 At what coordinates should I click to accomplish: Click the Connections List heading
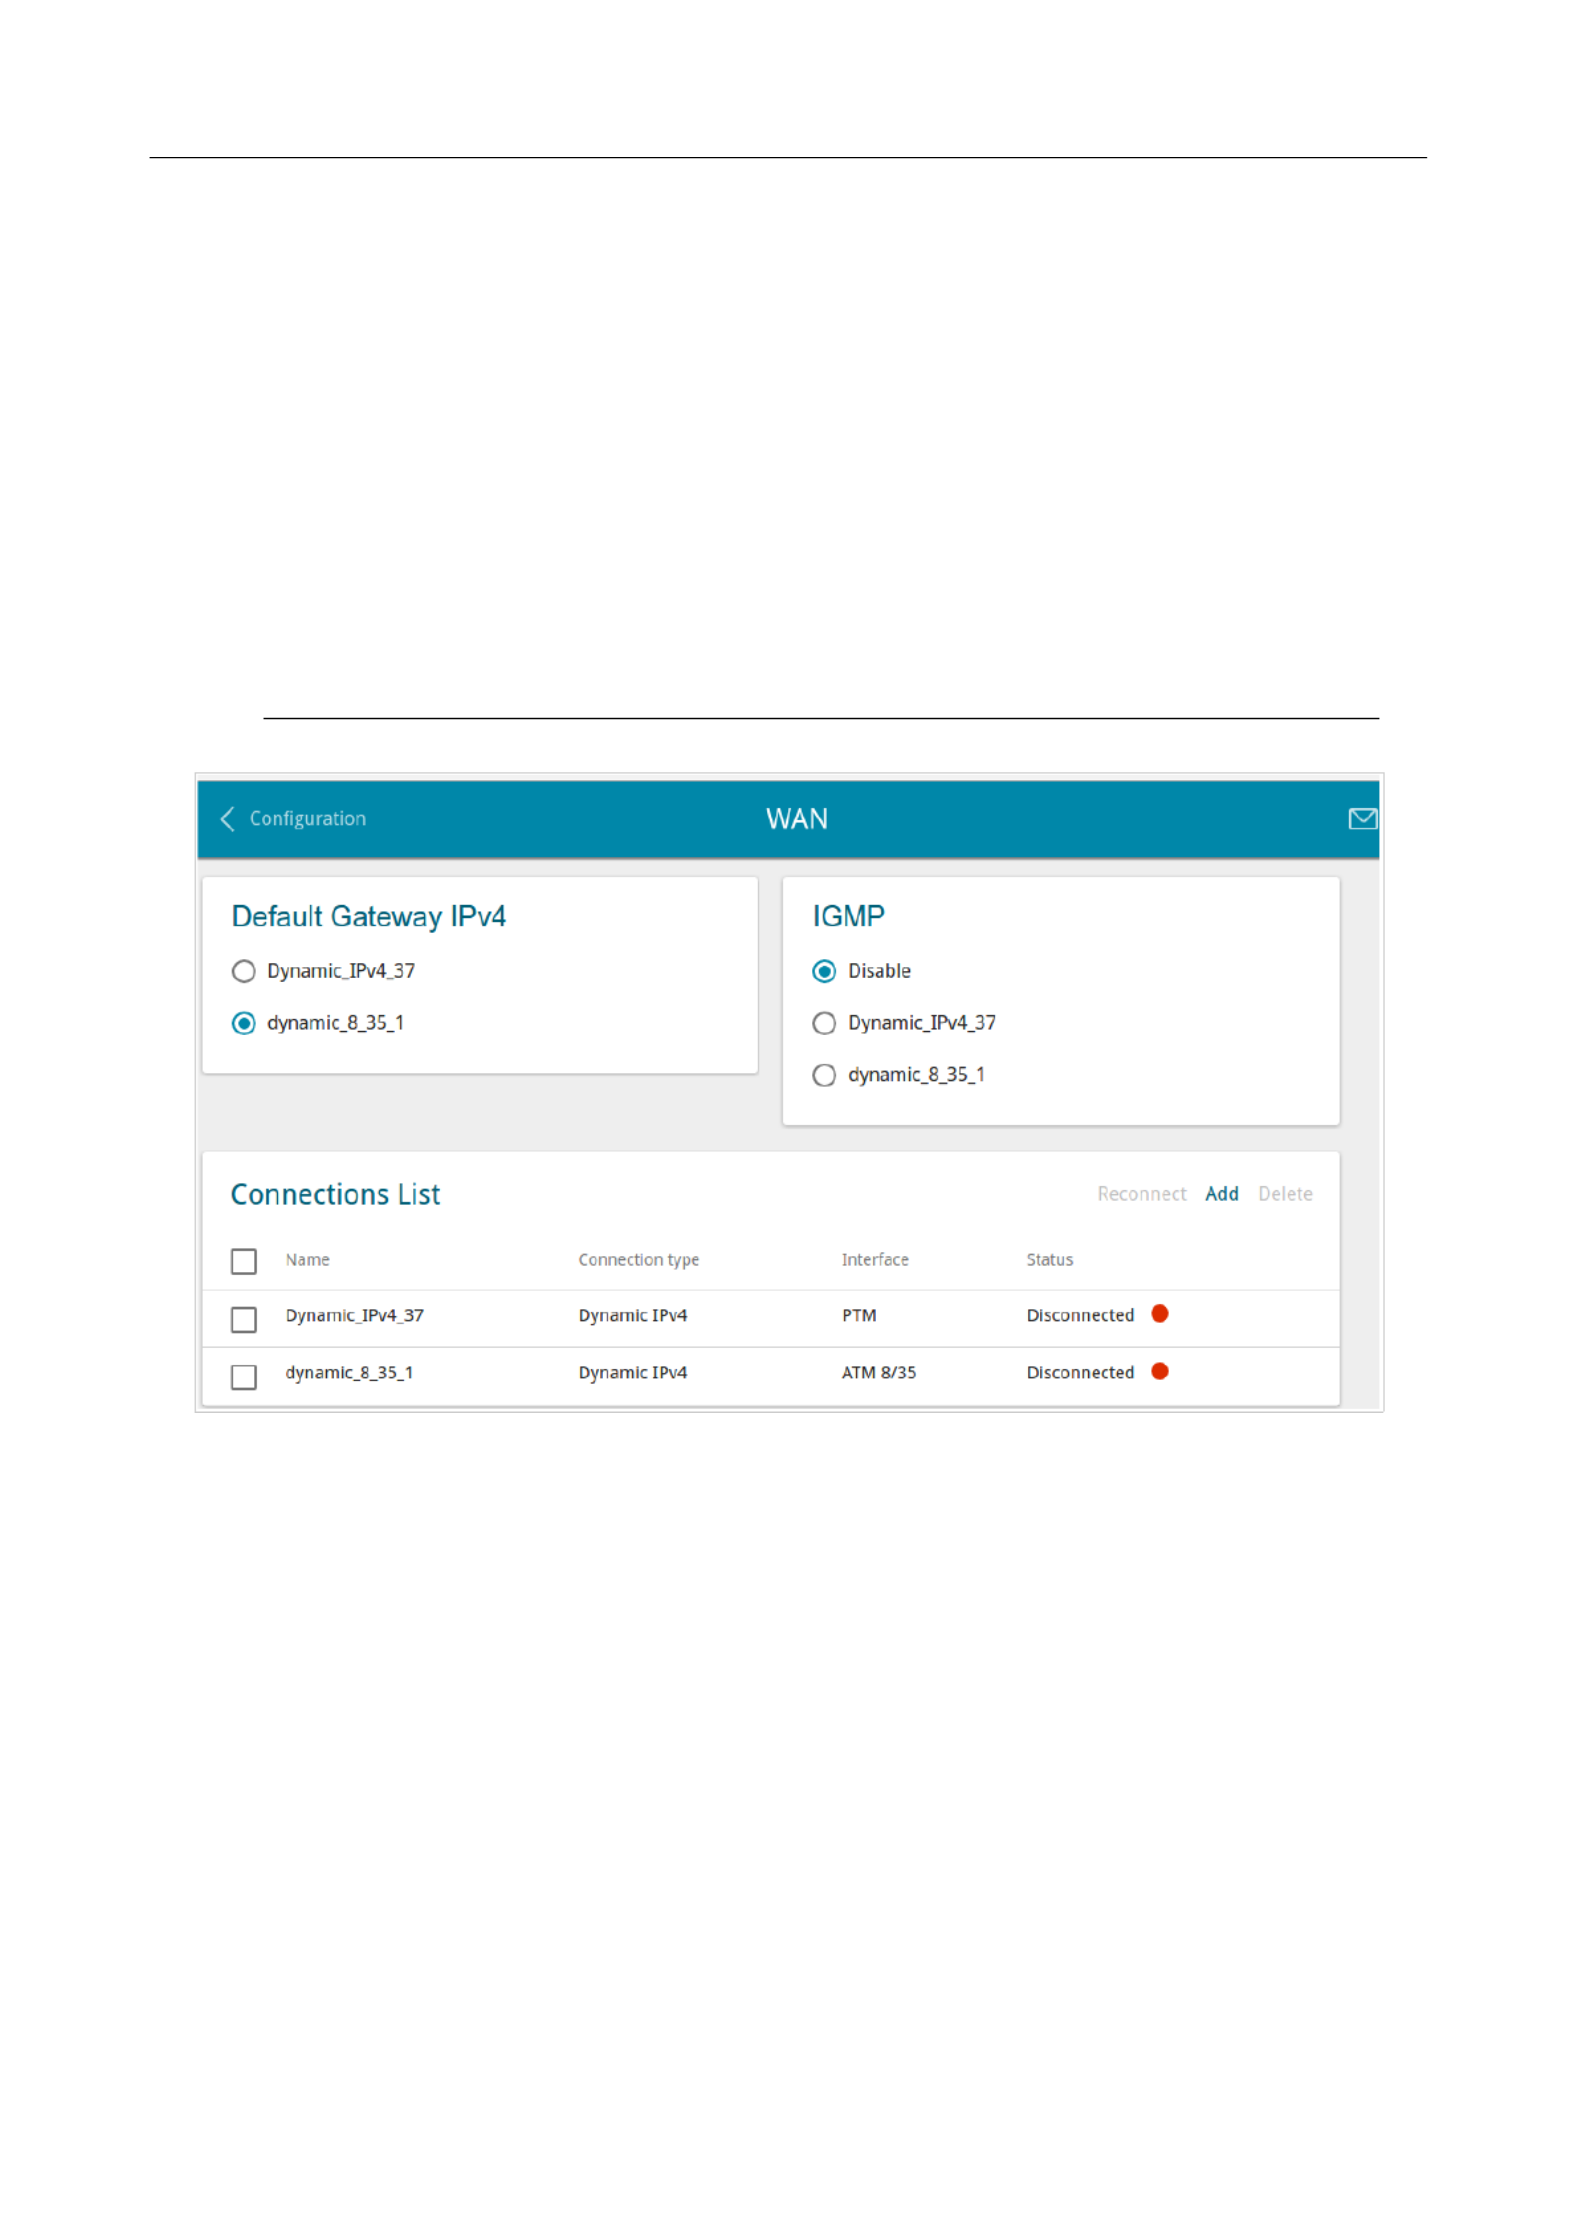coord(335,1195)
